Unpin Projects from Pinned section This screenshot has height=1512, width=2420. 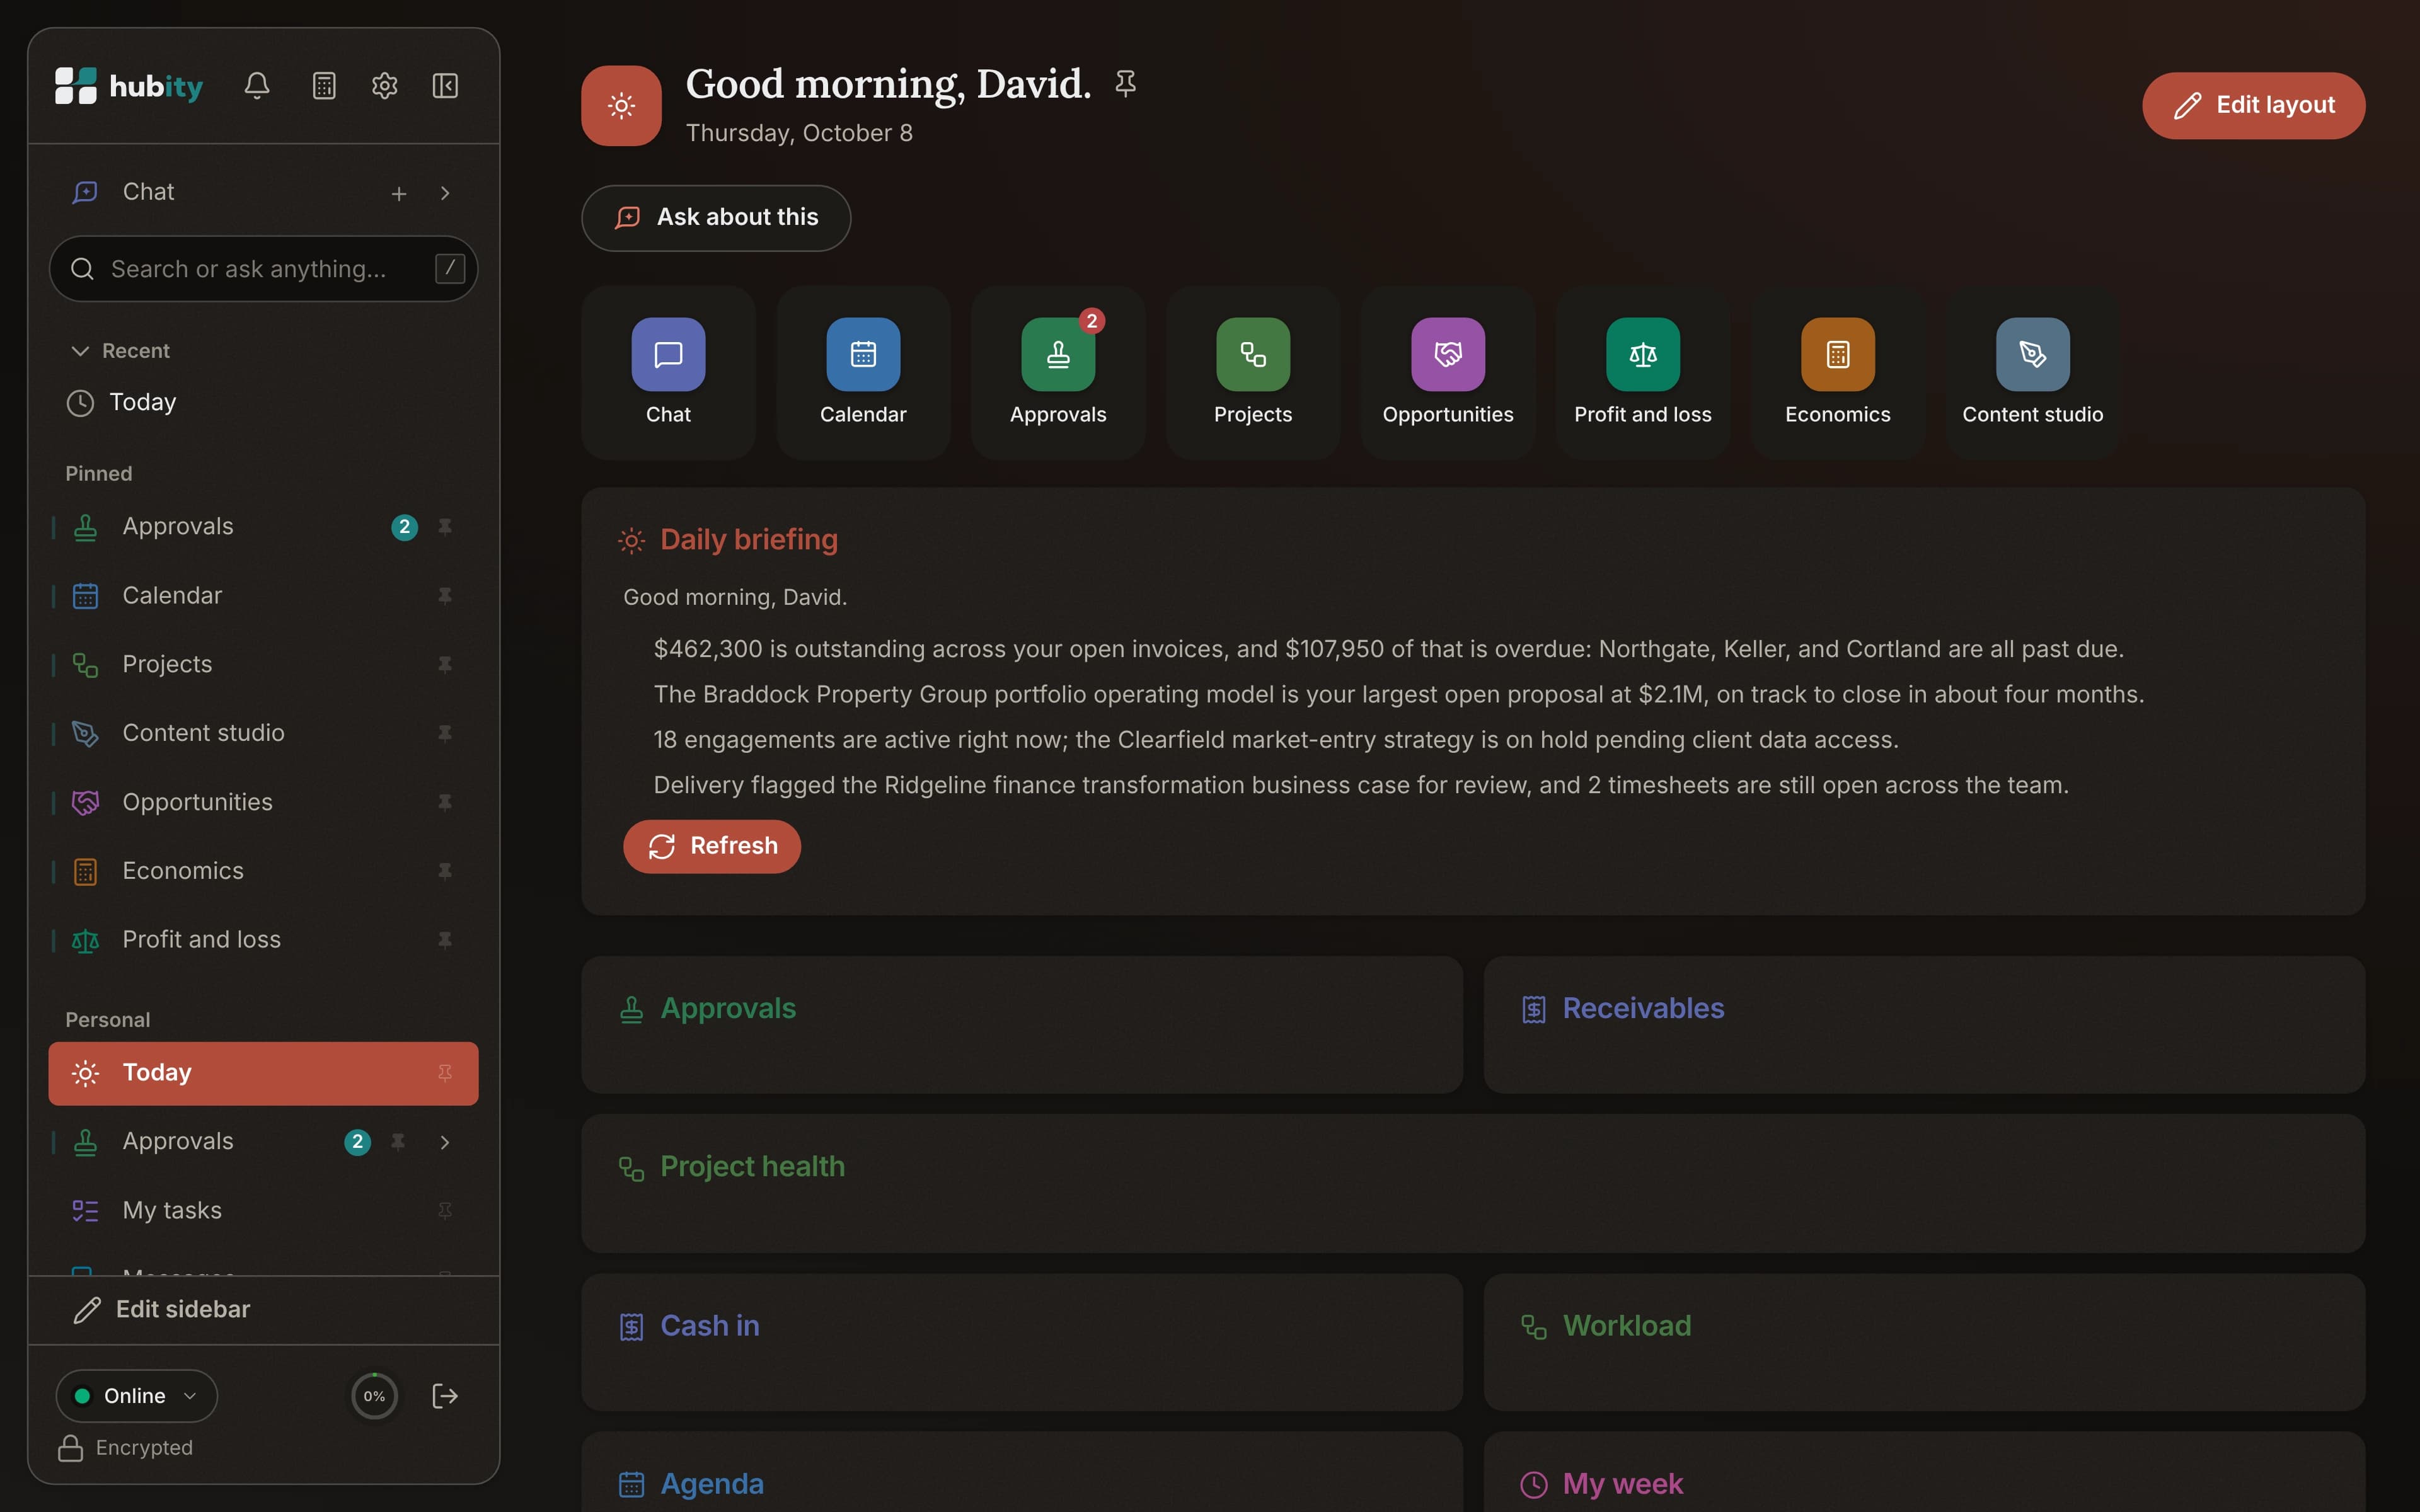445,665
